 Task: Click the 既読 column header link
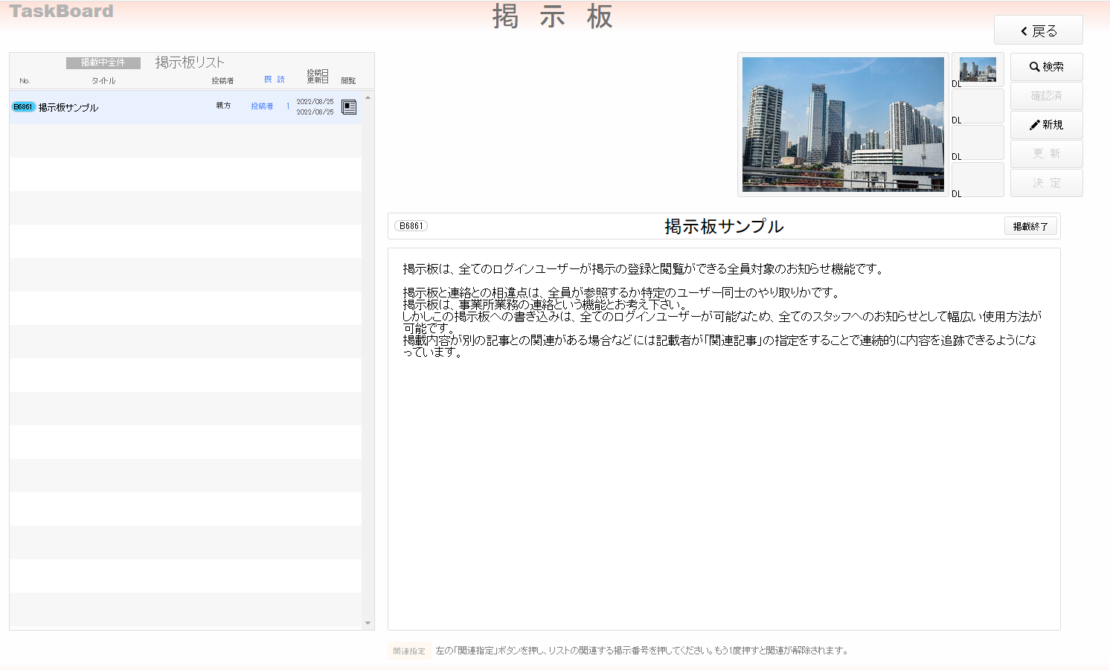click(x=275, y=79)
